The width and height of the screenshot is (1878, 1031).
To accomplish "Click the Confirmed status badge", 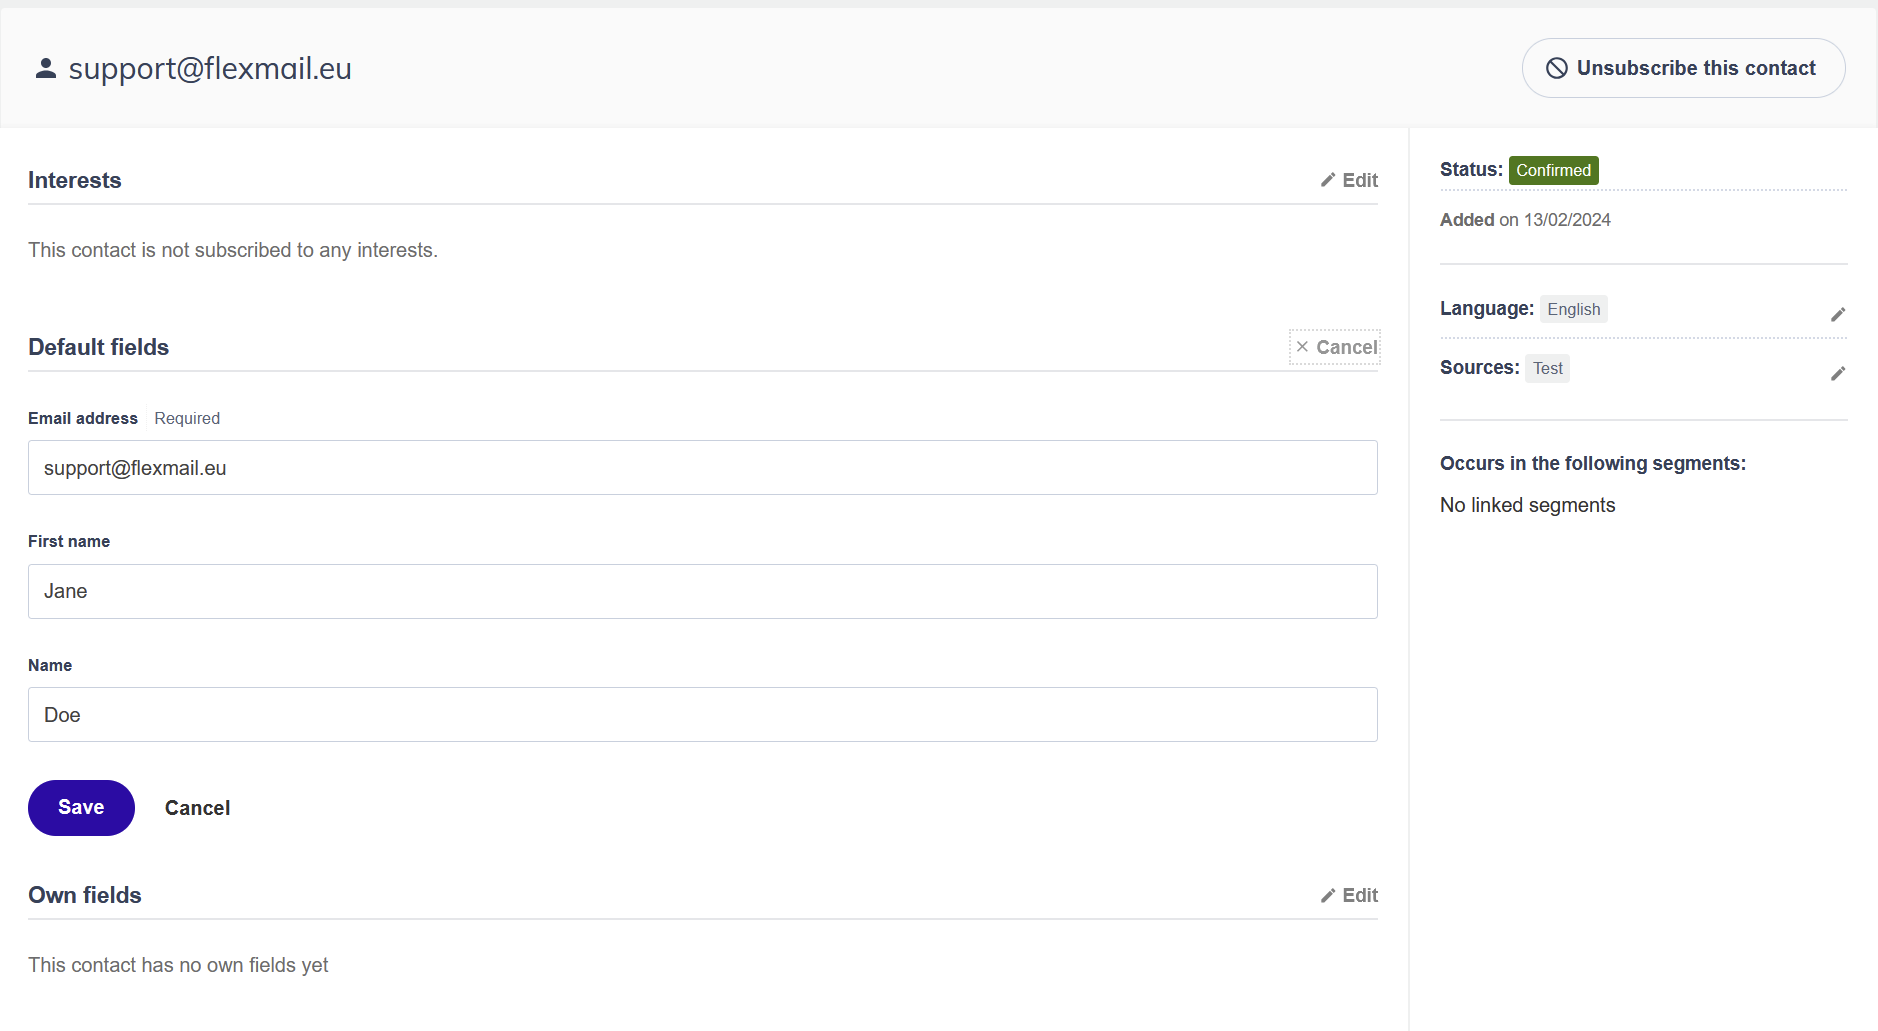I will click(1553, 170).
